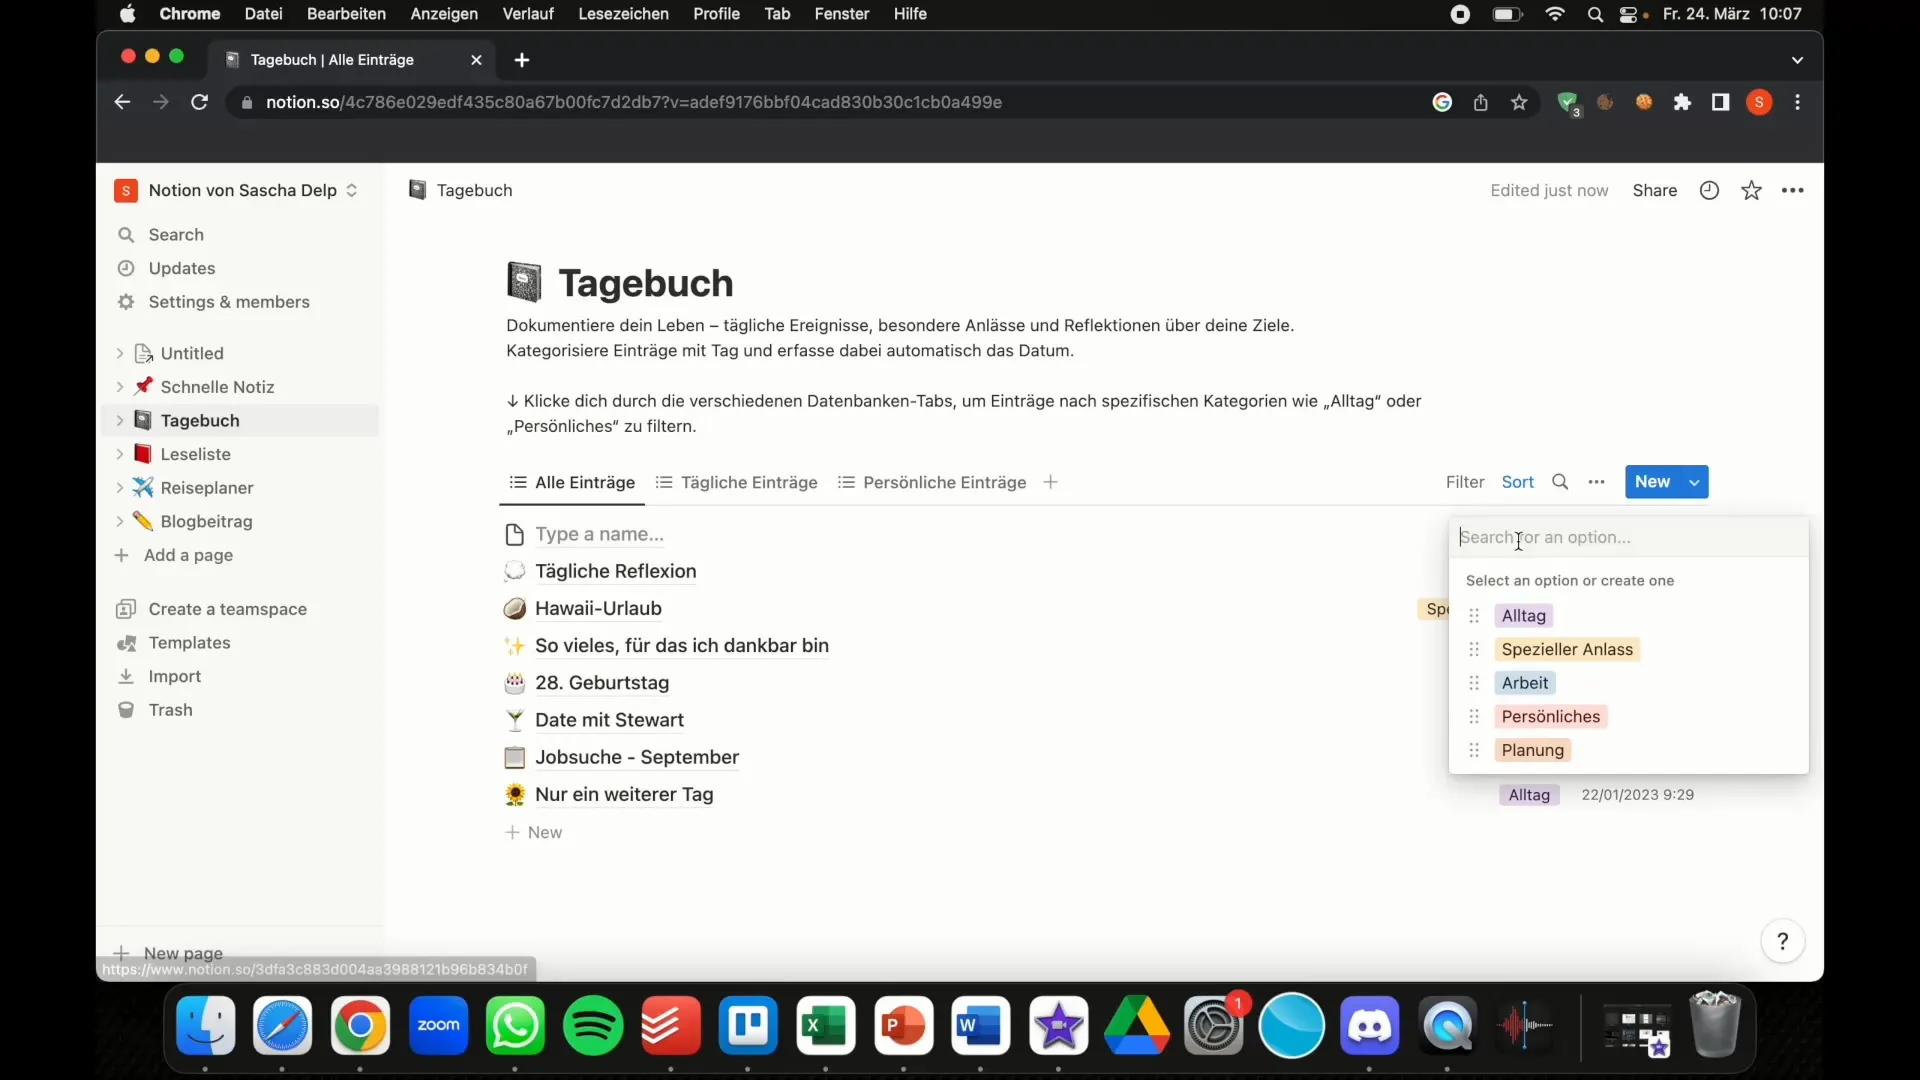This screenshot has width=1920, height=1080.
Task: Click the three-dot more options icon
Action: coord(1597,481)
